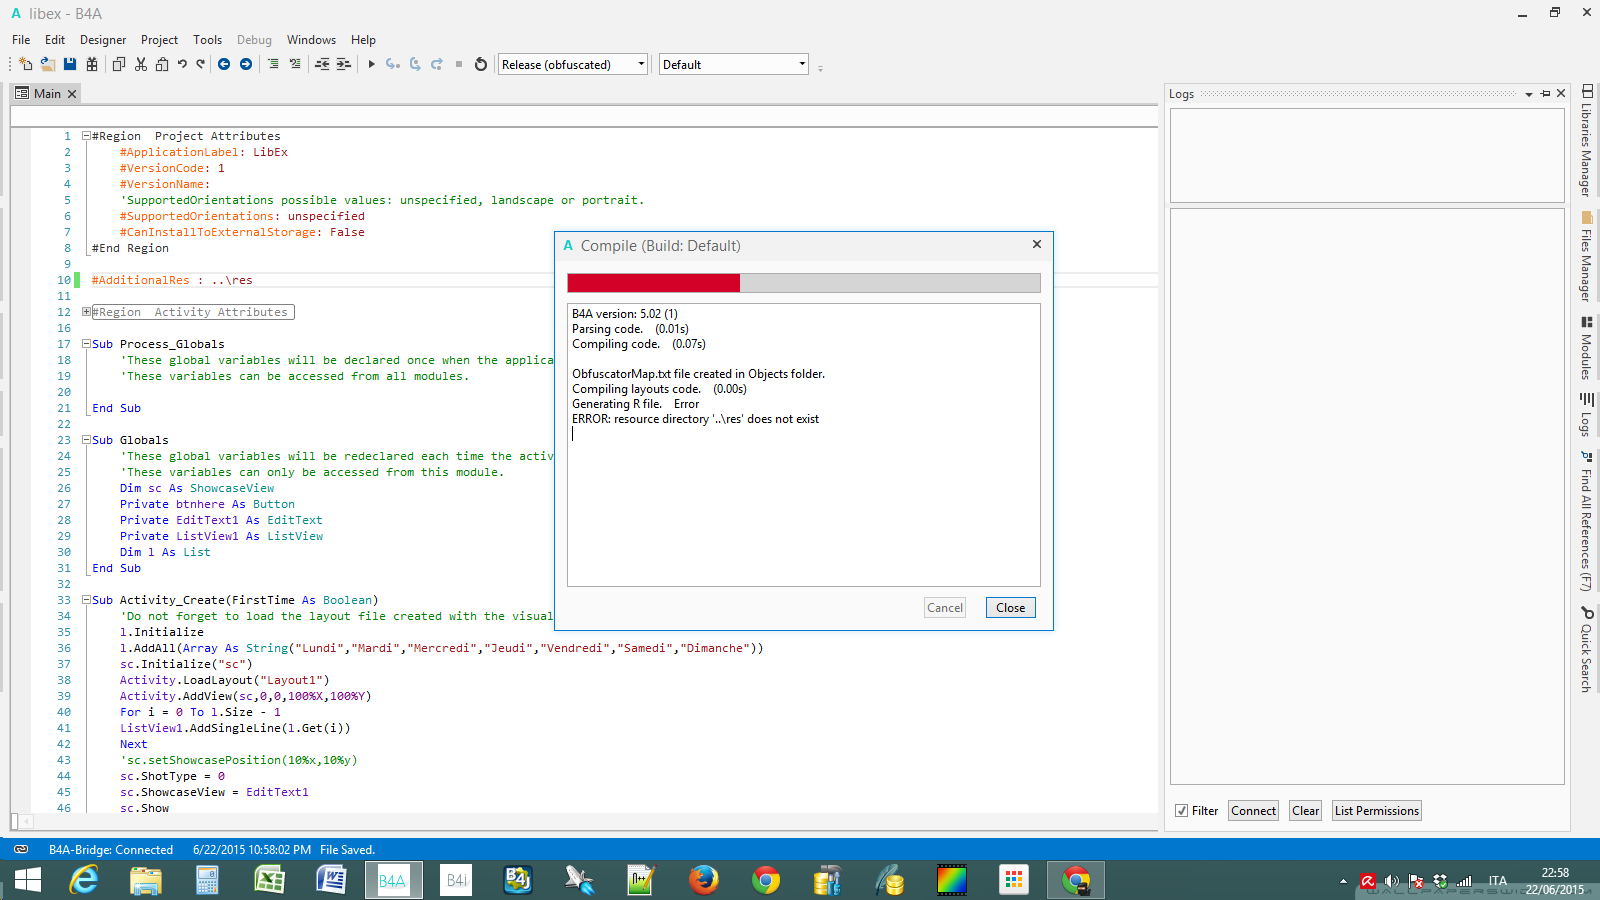Dismiss the Compile dialog with its X
The image size is (1600, 900).
tap(1037, 244)
